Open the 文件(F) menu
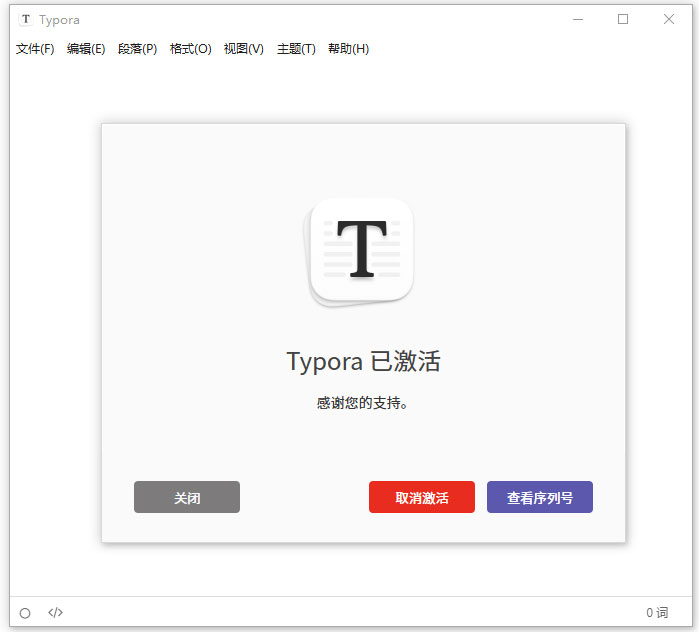This screenshot has height=632, width=699. (x=35, y=49)
